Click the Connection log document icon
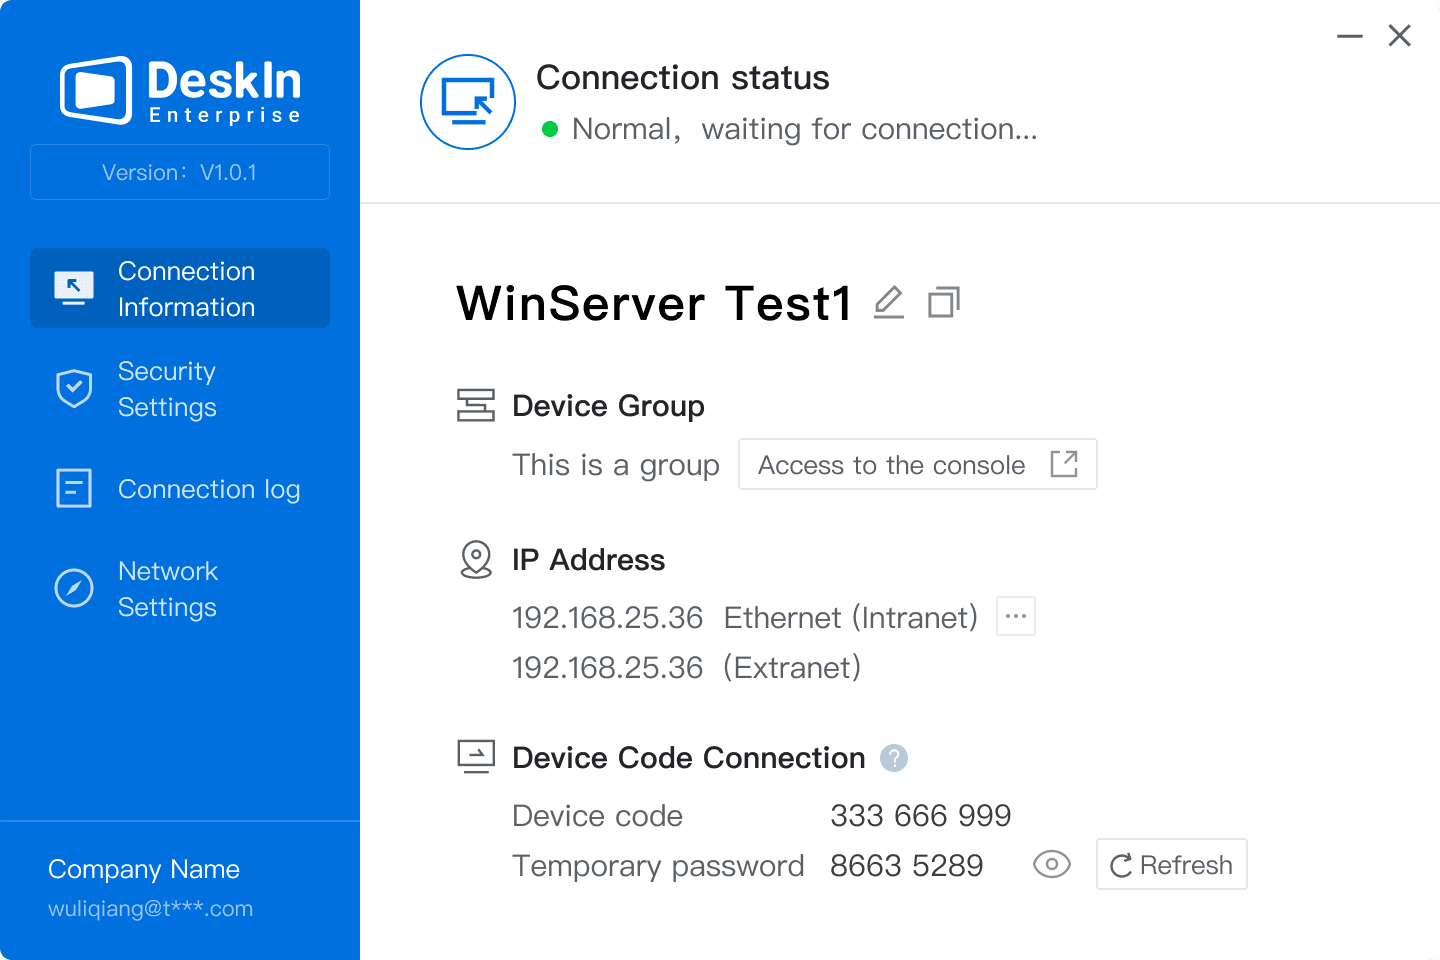Viewport: 1440px width, 960px height. pyautogui.click(x=74, y=488)
